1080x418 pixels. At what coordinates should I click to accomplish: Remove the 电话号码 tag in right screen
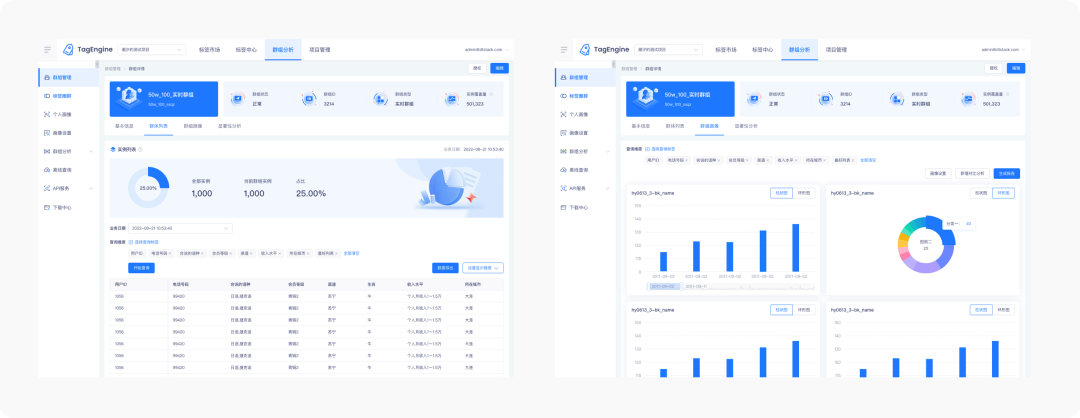(x=687, y=160)
